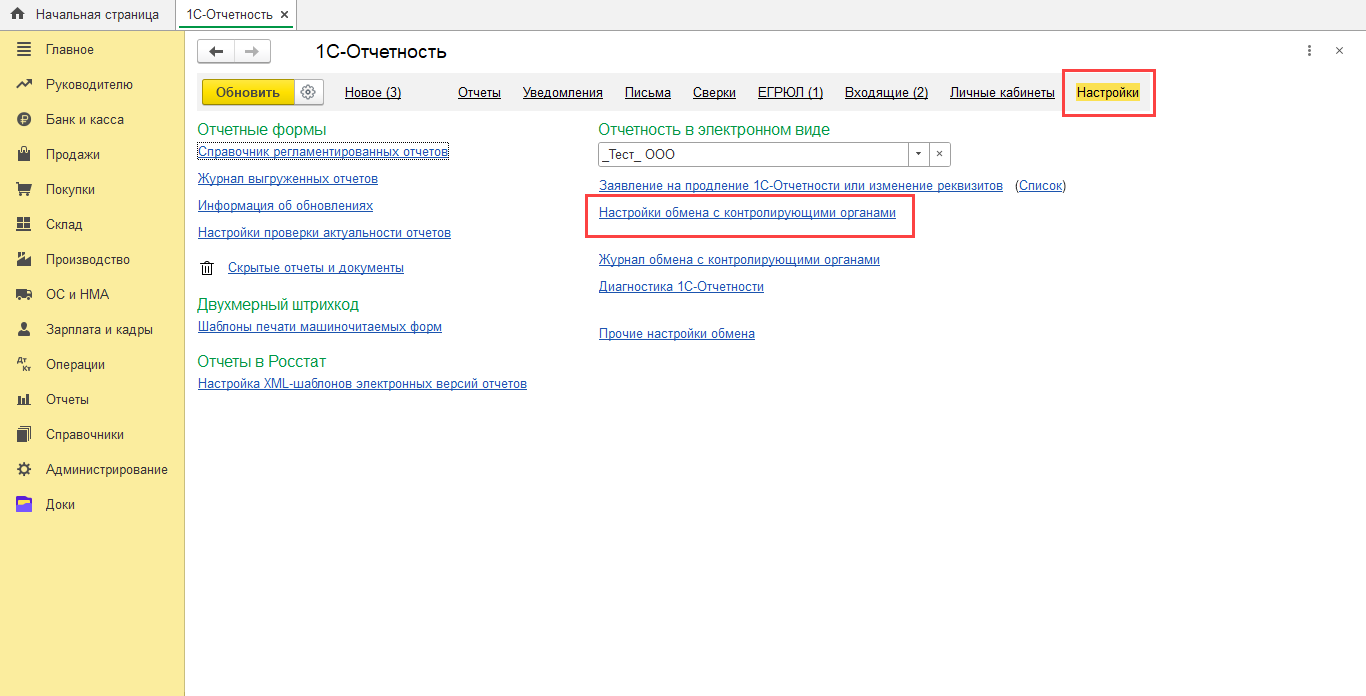Open Настройки обмена с контролирующими органами
The width and height of the screenshot is (1366, 696).
(747, 213)
